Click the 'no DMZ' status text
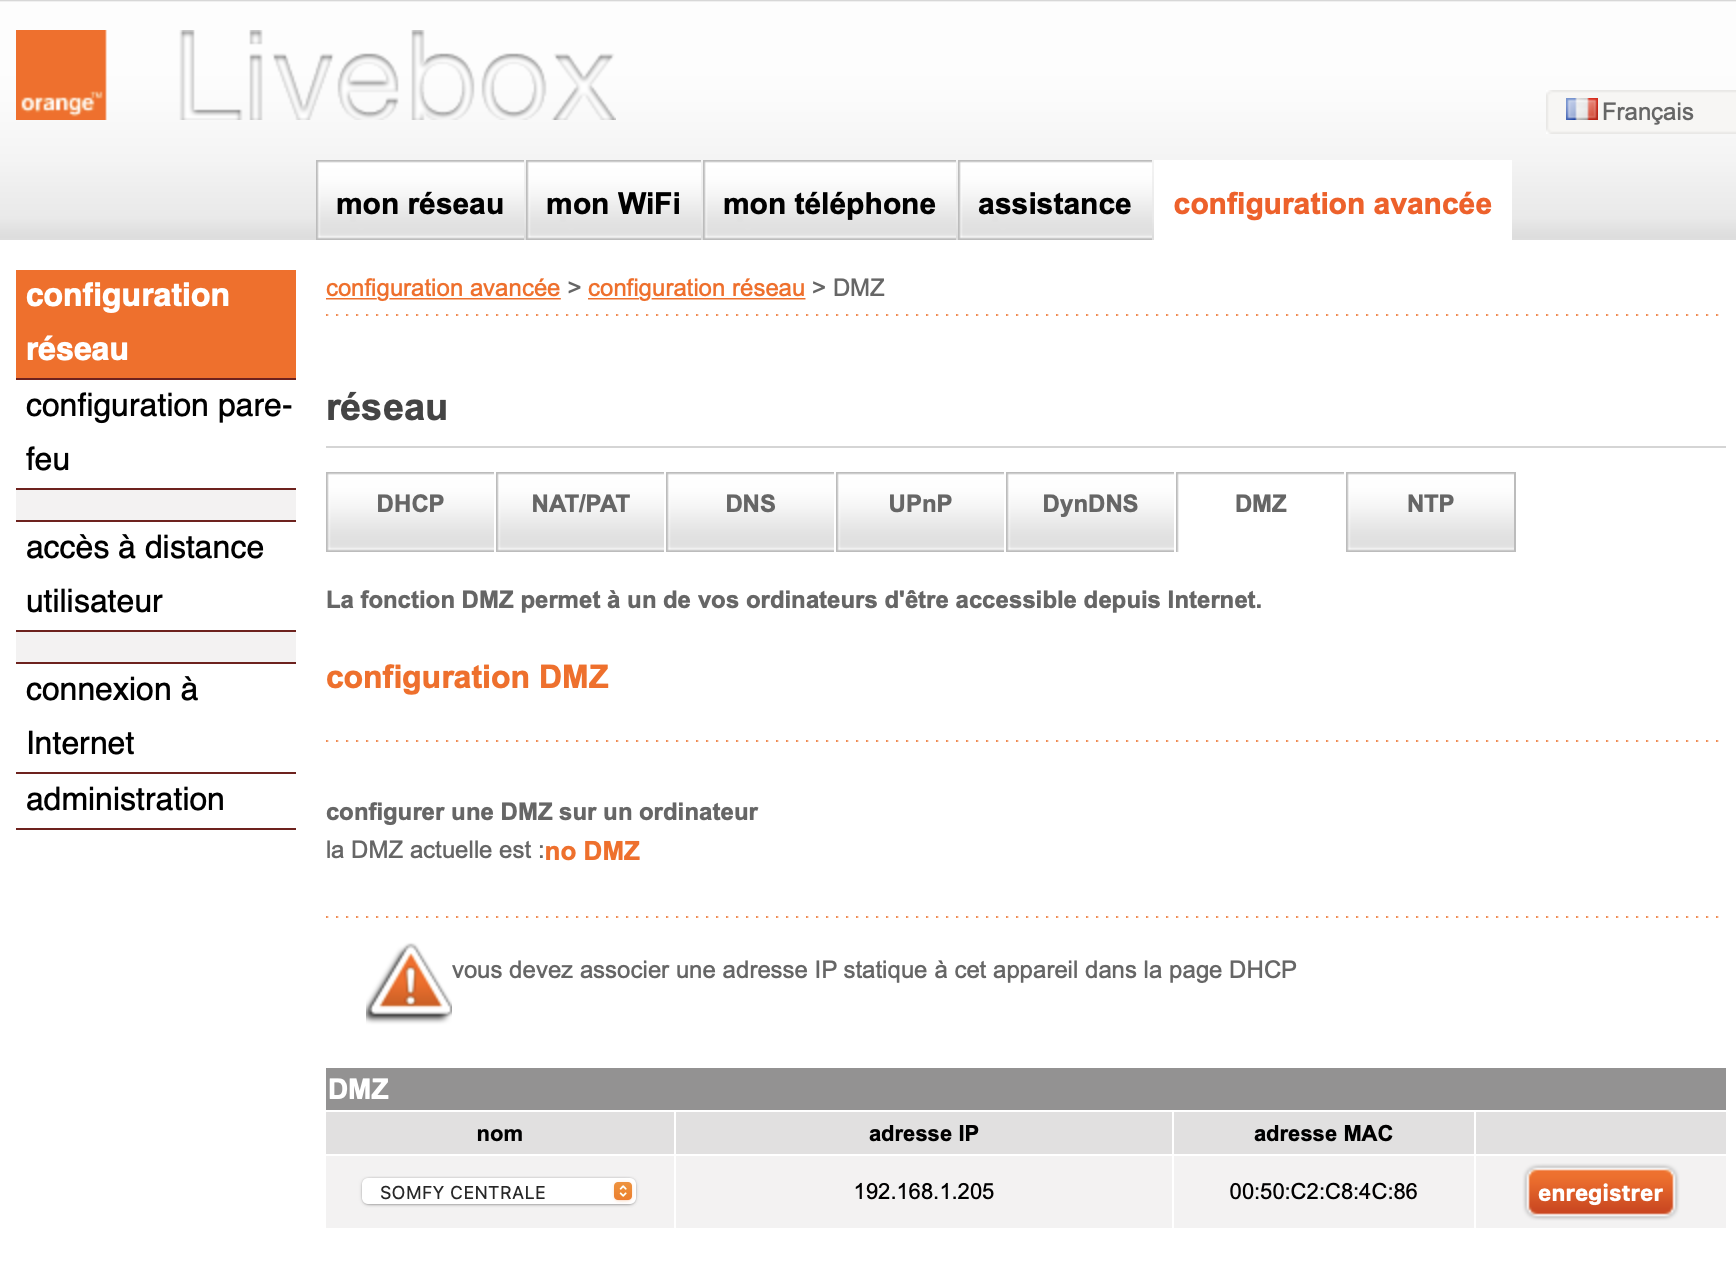The width and height of the screenshot is (1736, 1262). (592, 851)
